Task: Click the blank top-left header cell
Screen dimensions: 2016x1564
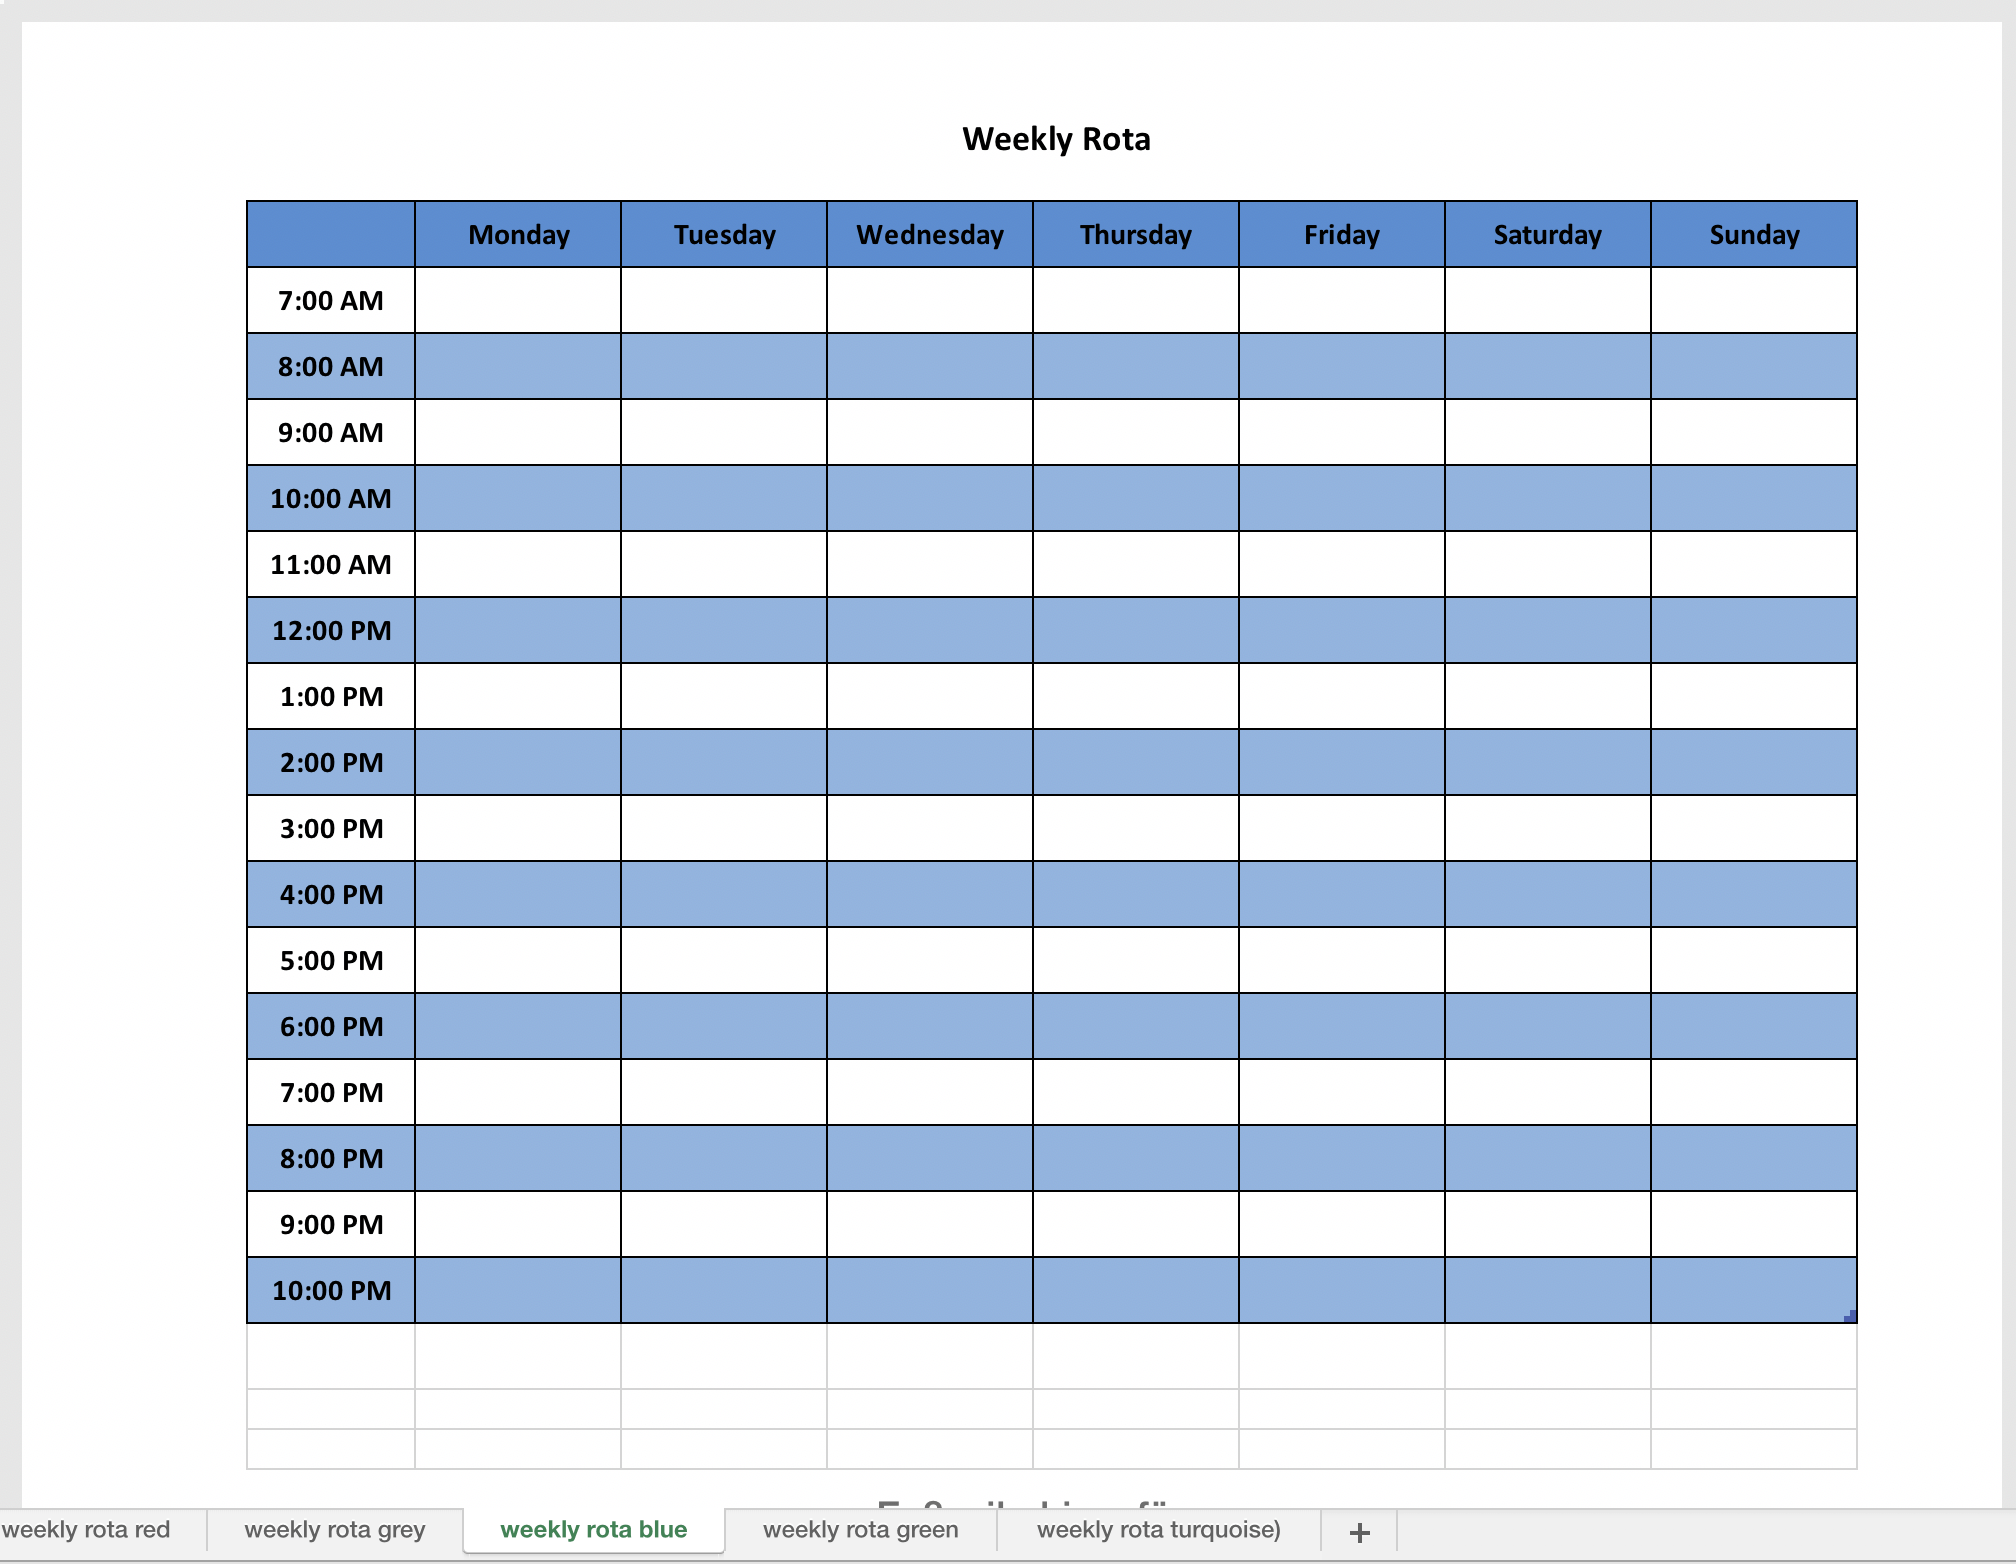Action: coord(331,234)
